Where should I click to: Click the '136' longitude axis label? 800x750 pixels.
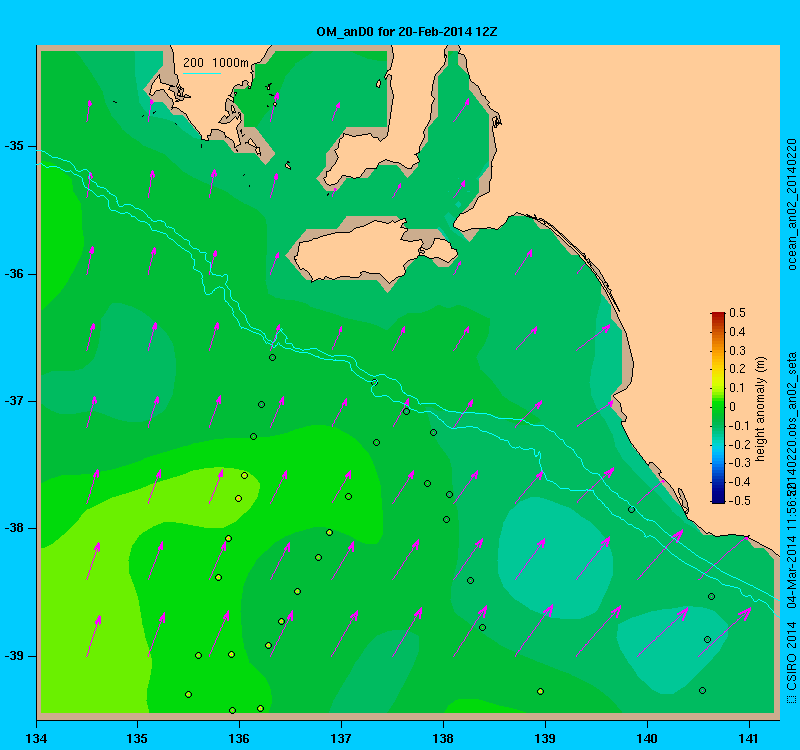(239, 738)
